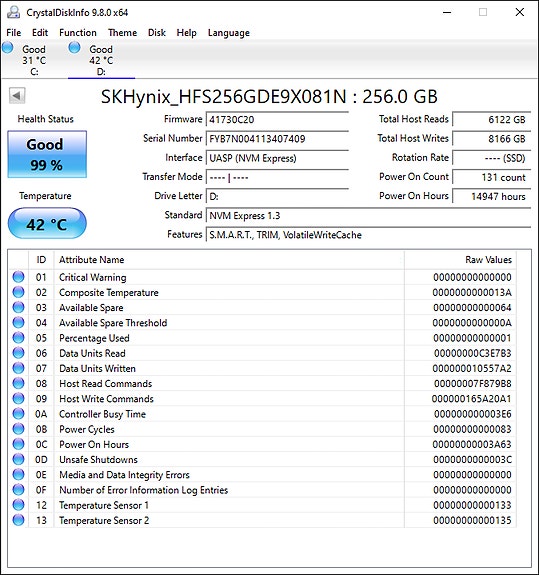The image size is (539, 575).
Task: Click the Serial Number field
Action: point(277,139)
